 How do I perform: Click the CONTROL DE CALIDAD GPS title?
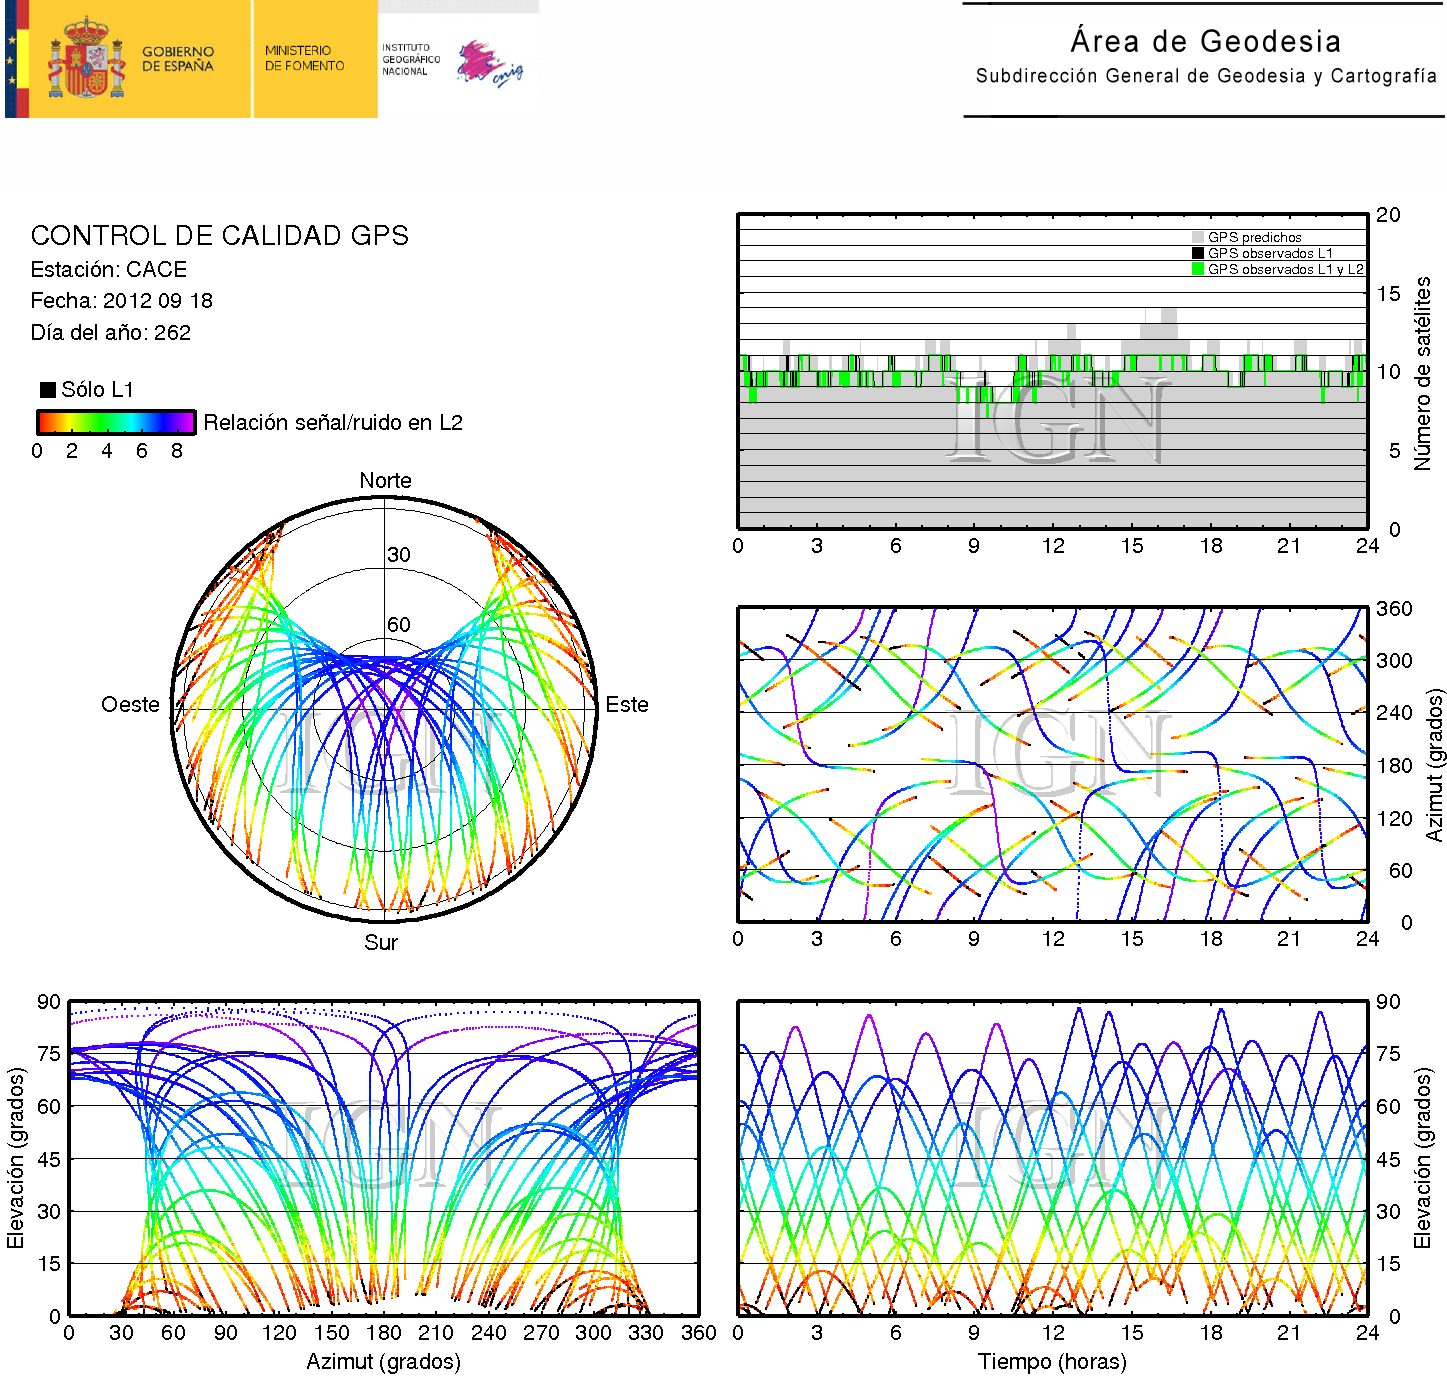219,236
